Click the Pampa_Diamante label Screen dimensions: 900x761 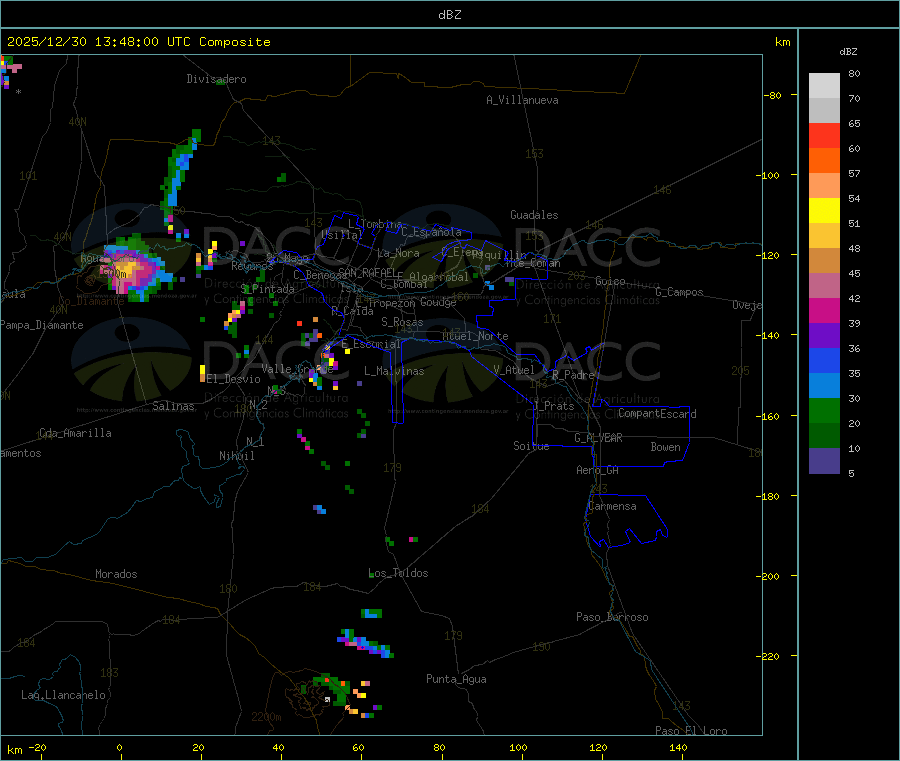41,325
